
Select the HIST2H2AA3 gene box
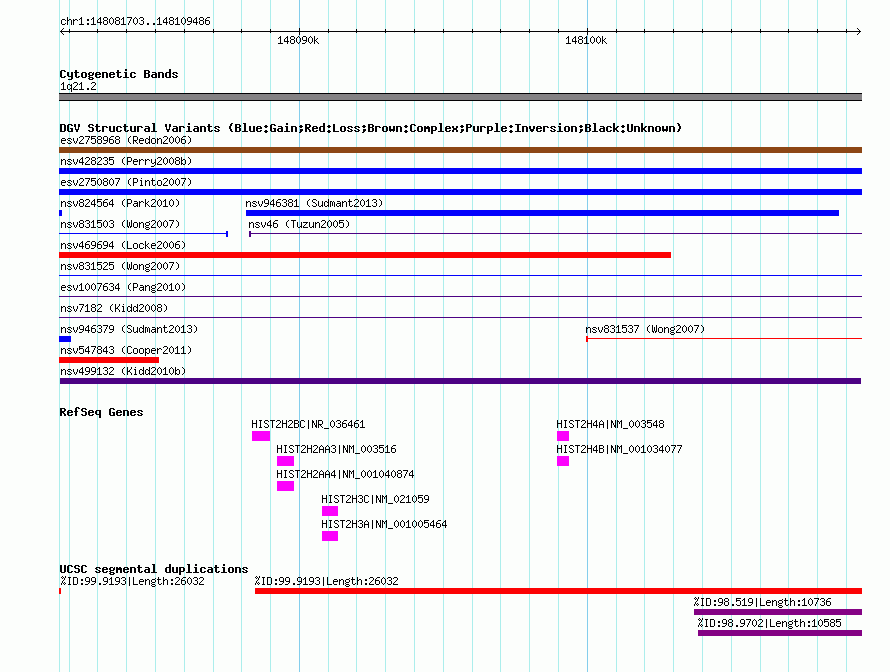[x=286, y=461]
